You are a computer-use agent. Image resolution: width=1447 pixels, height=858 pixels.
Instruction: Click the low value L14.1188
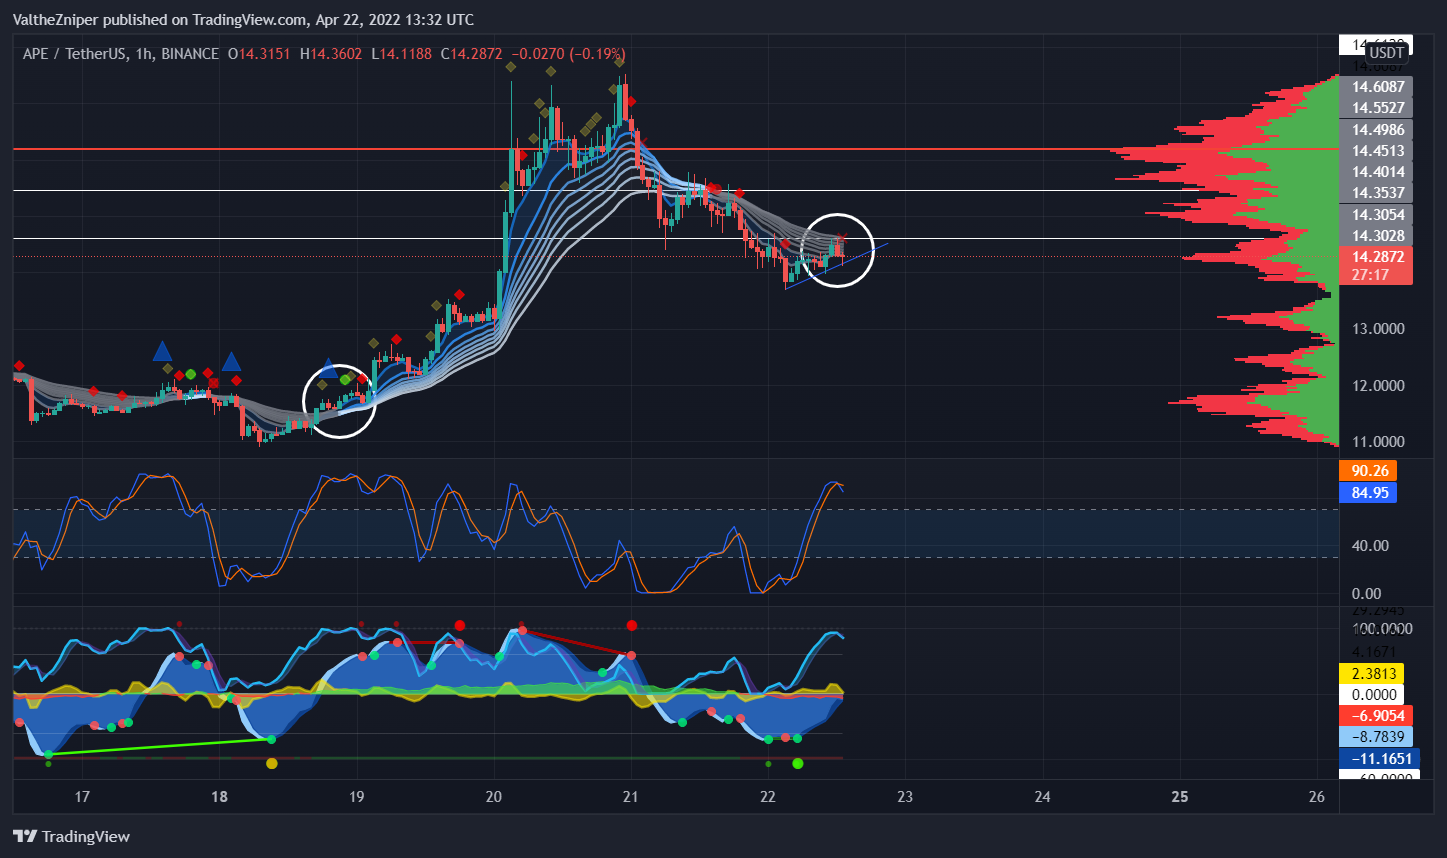point(401,53)
